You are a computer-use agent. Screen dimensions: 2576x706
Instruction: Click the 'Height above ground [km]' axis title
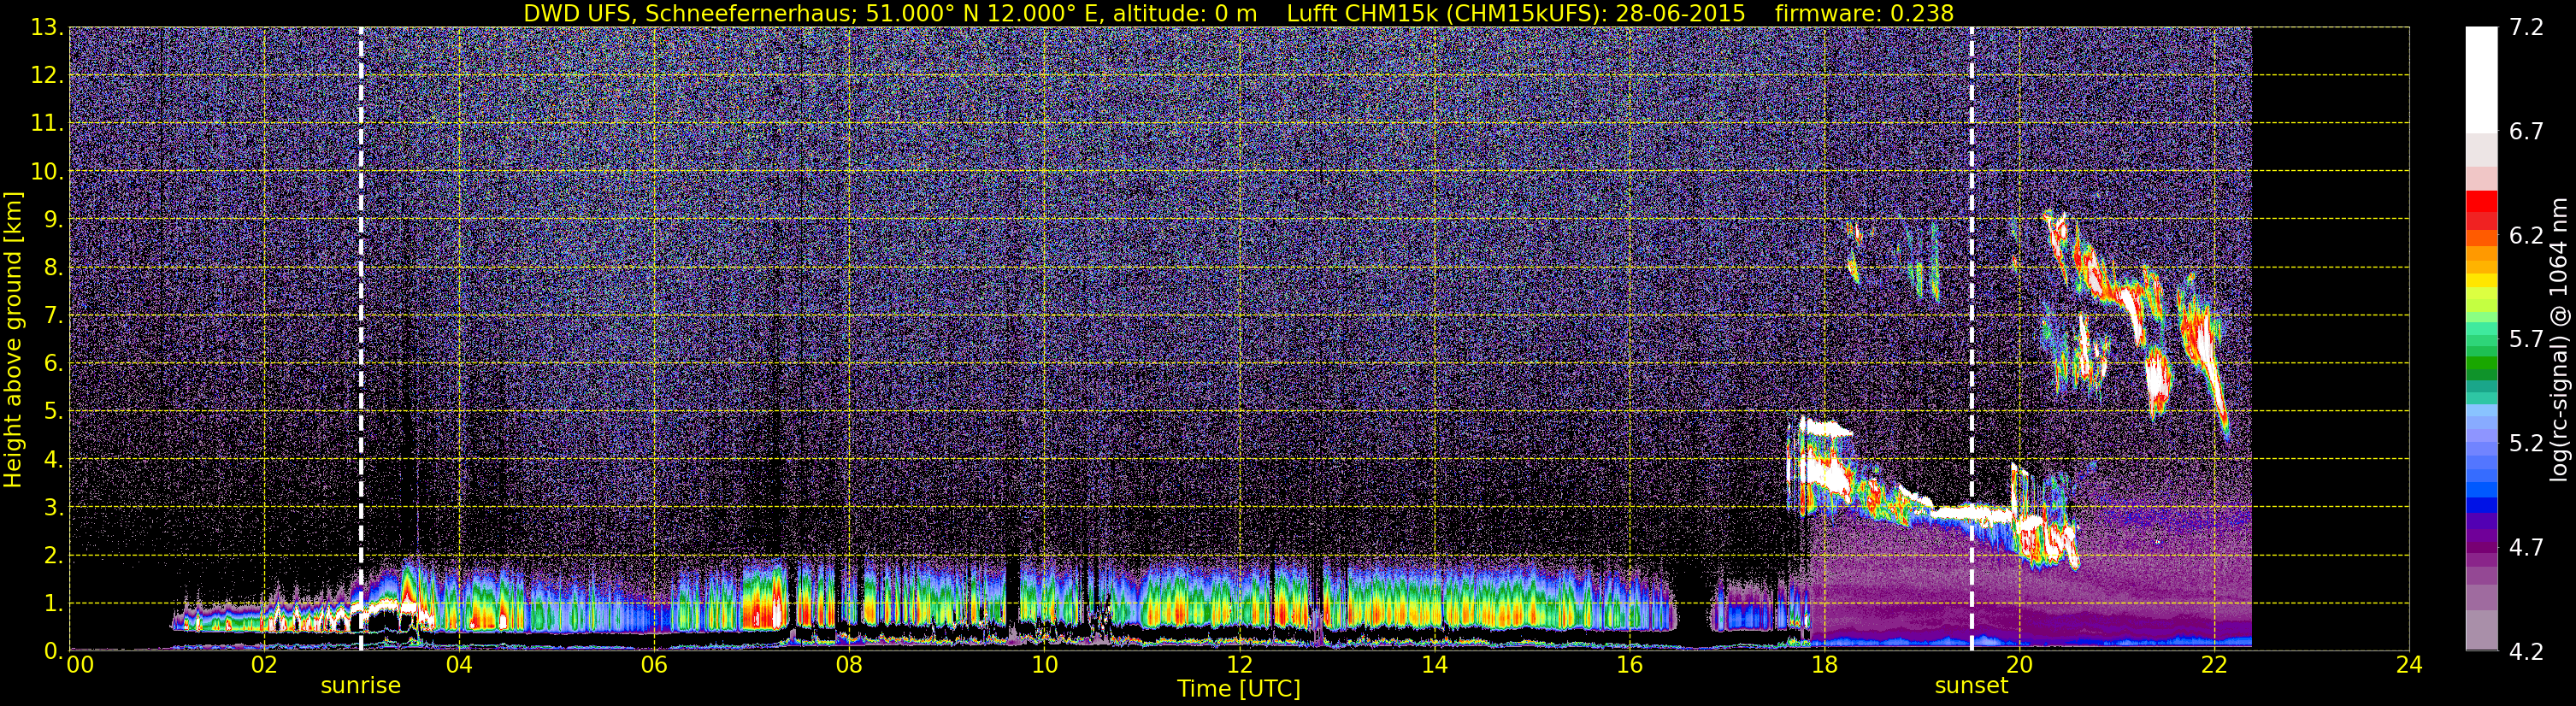(x=13, y=340)
